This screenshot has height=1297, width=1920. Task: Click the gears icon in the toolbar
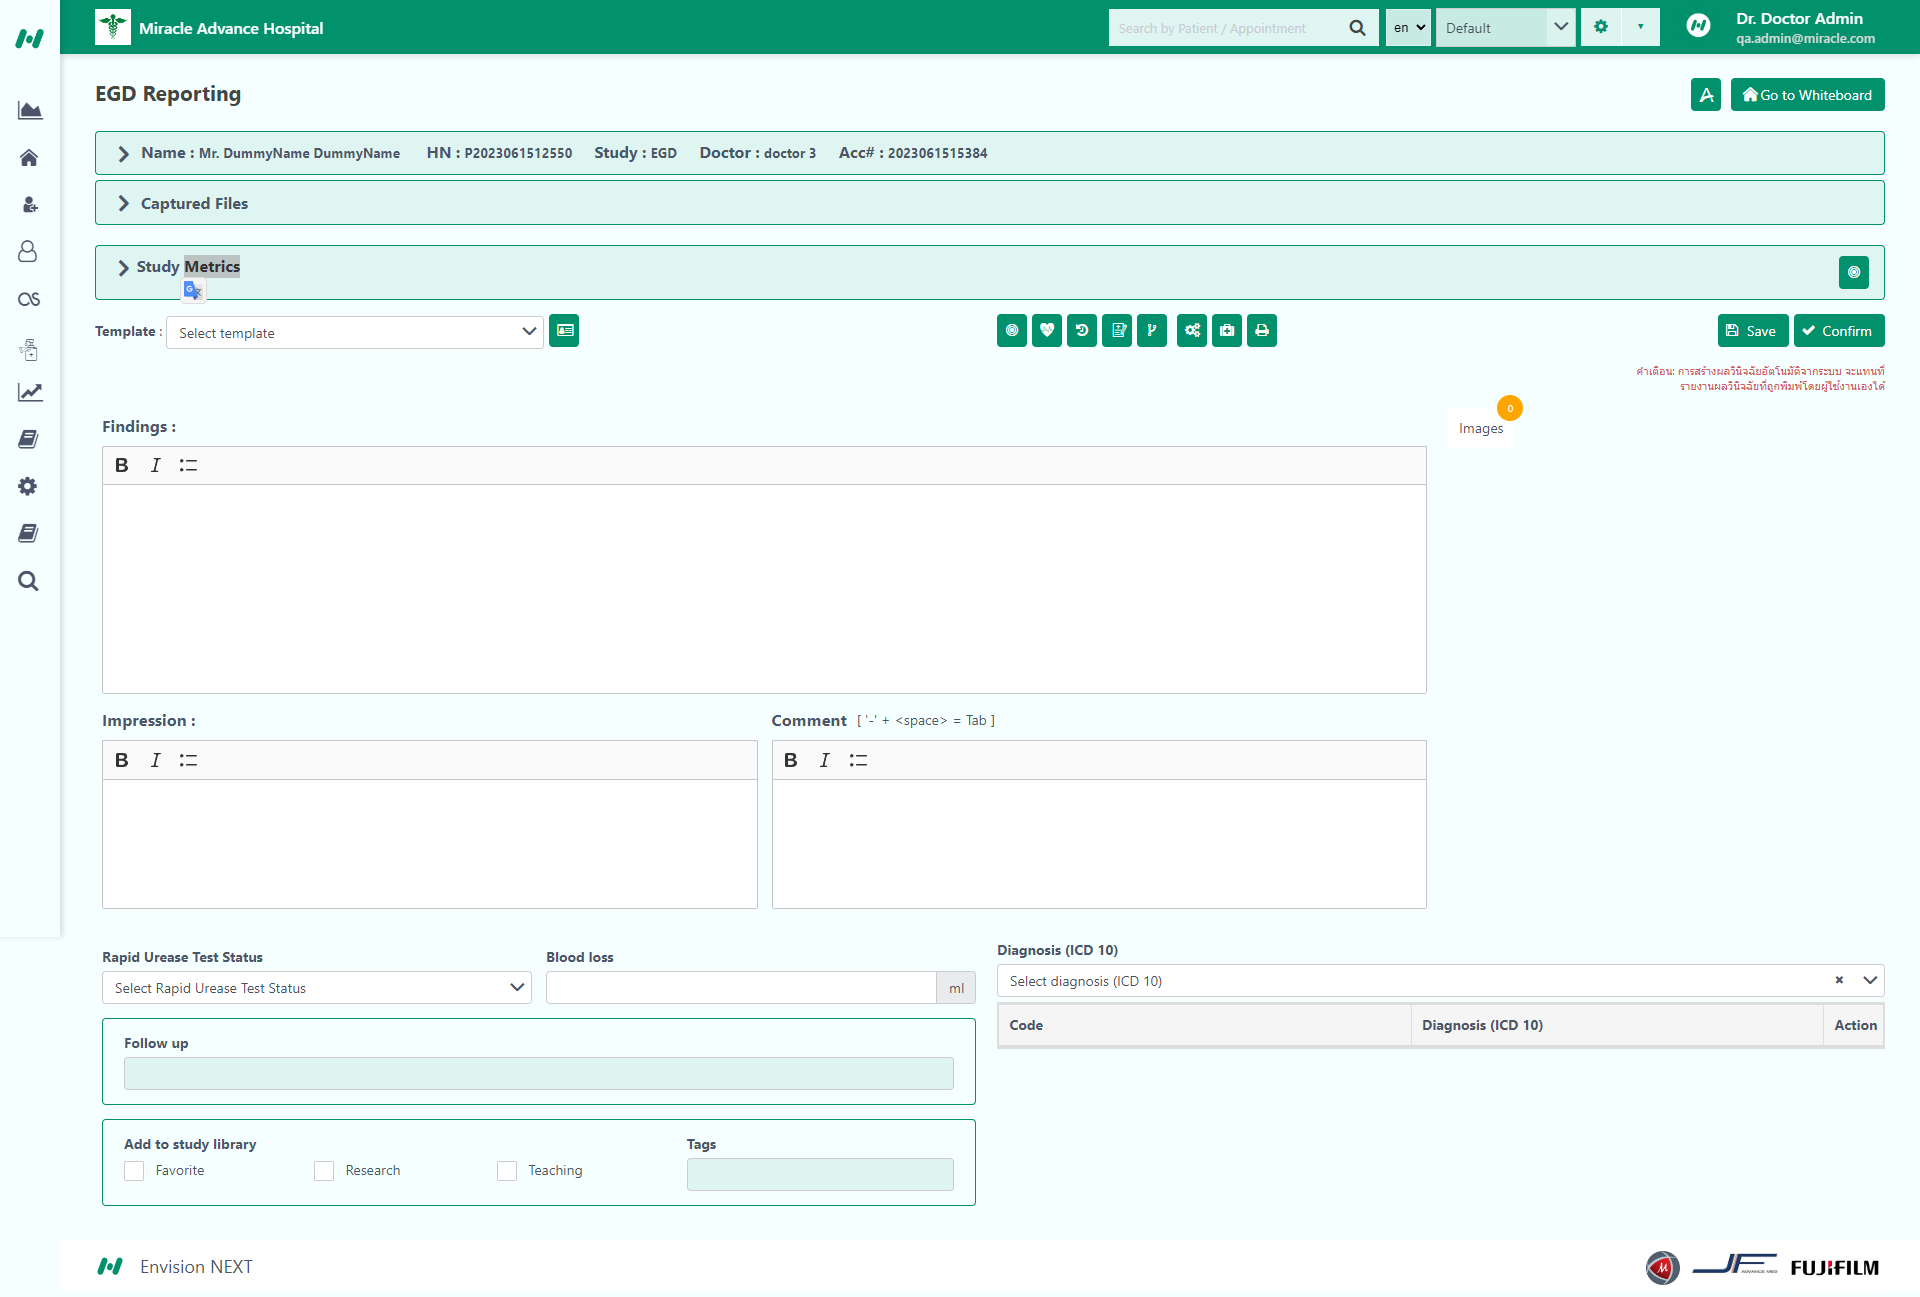[1191, 331]
